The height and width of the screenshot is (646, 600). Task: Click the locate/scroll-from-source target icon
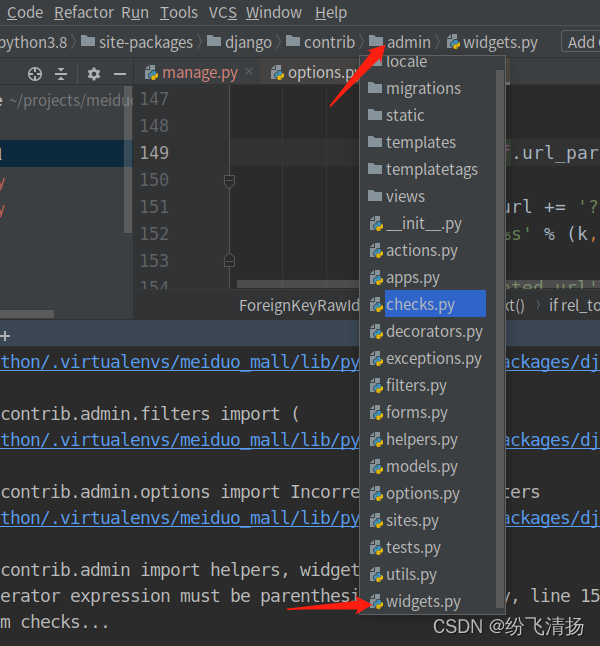pyautogui.click(x=35, y=74)
